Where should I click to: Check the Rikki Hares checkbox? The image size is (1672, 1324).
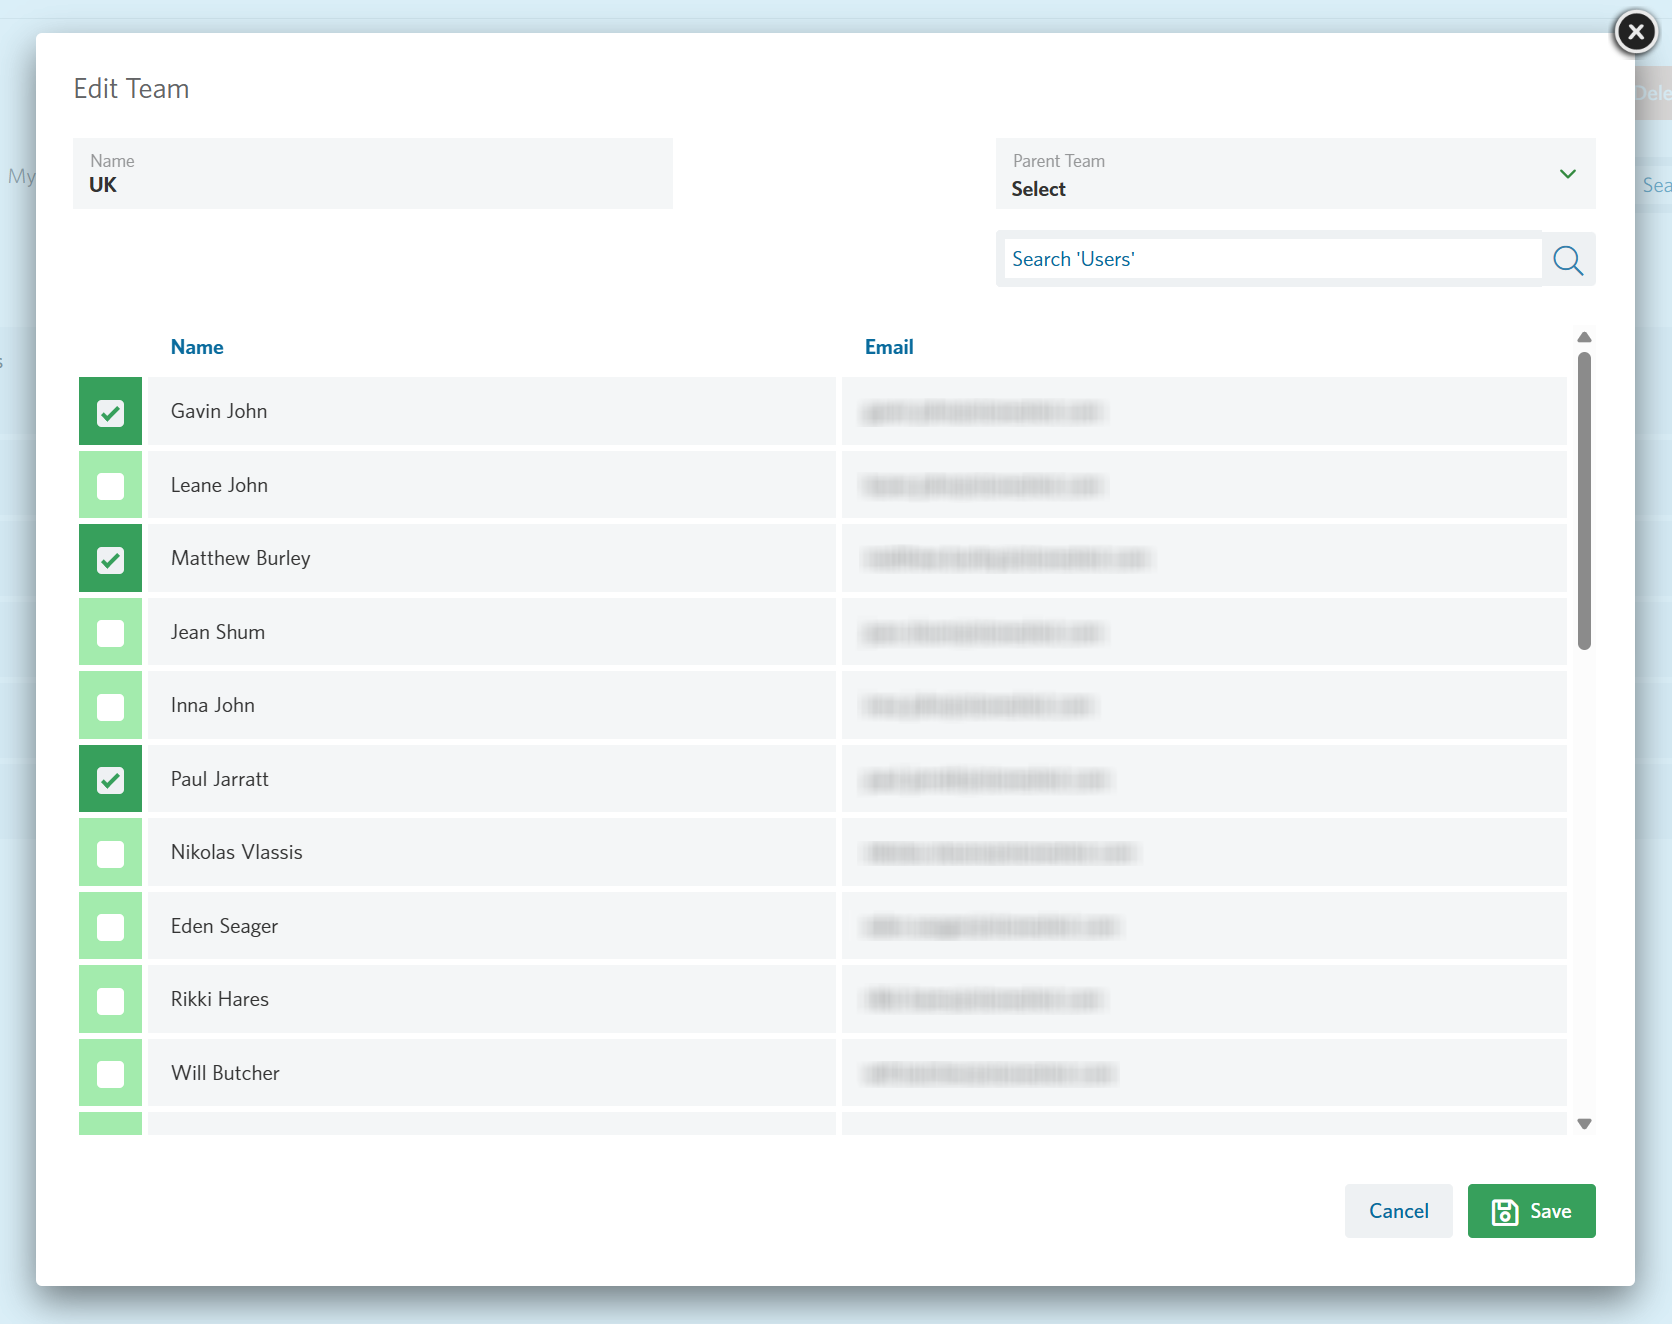tap(110, 1000)
